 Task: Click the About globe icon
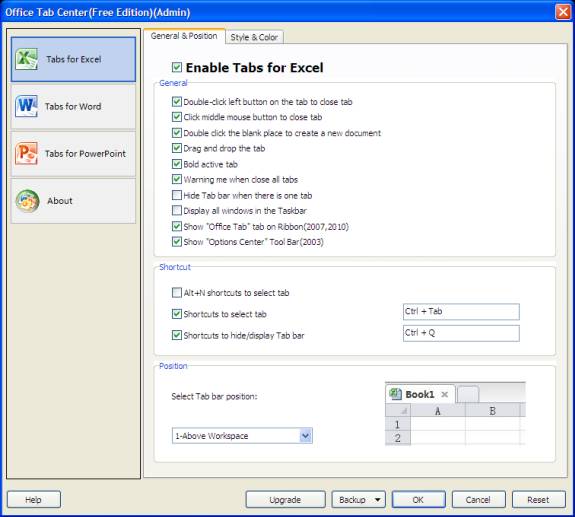[27, 201]
